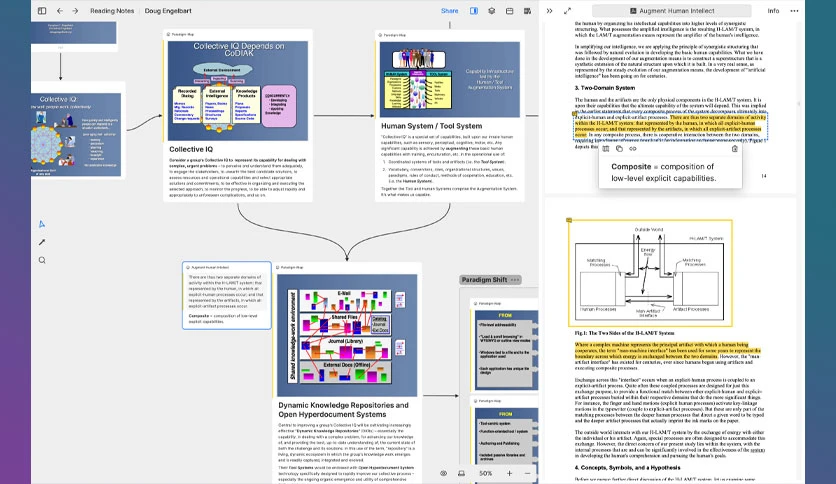The image size is (836, 484).
Task: Select the pointer cursor tool
Action: [x=42, y=224]
